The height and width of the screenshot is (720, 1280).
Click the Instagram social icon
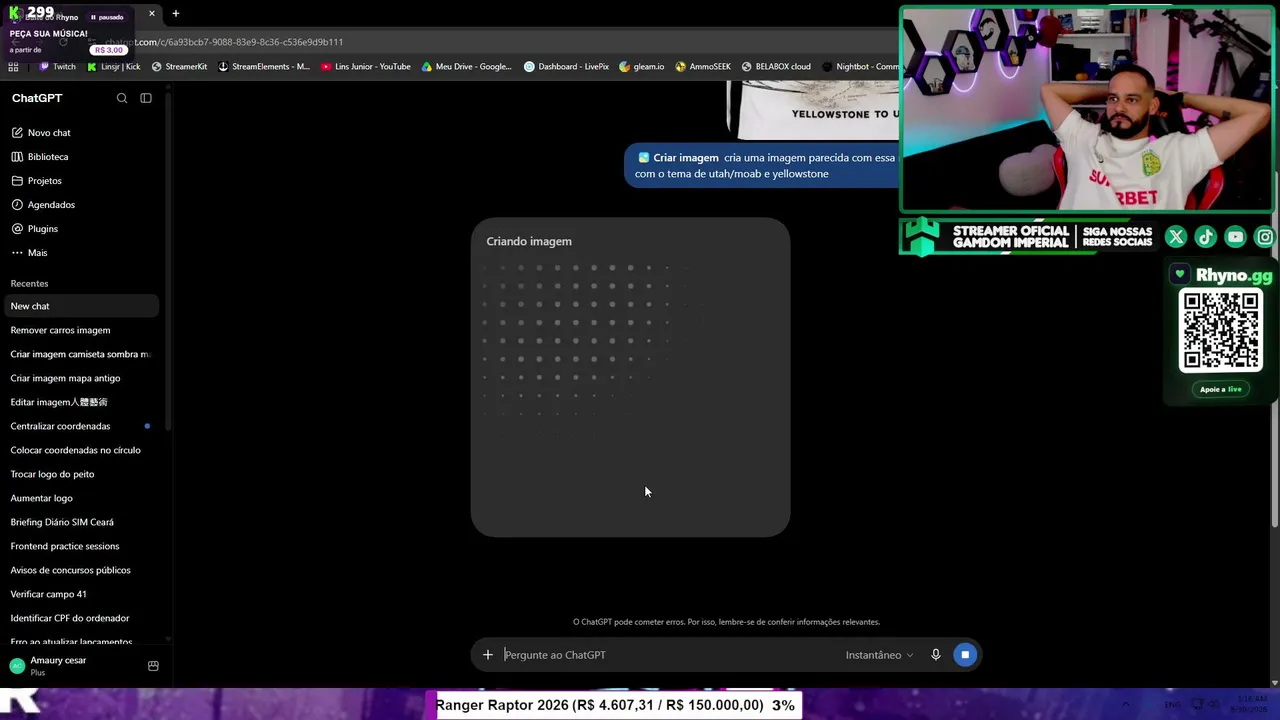click(x=1265, y=237)
